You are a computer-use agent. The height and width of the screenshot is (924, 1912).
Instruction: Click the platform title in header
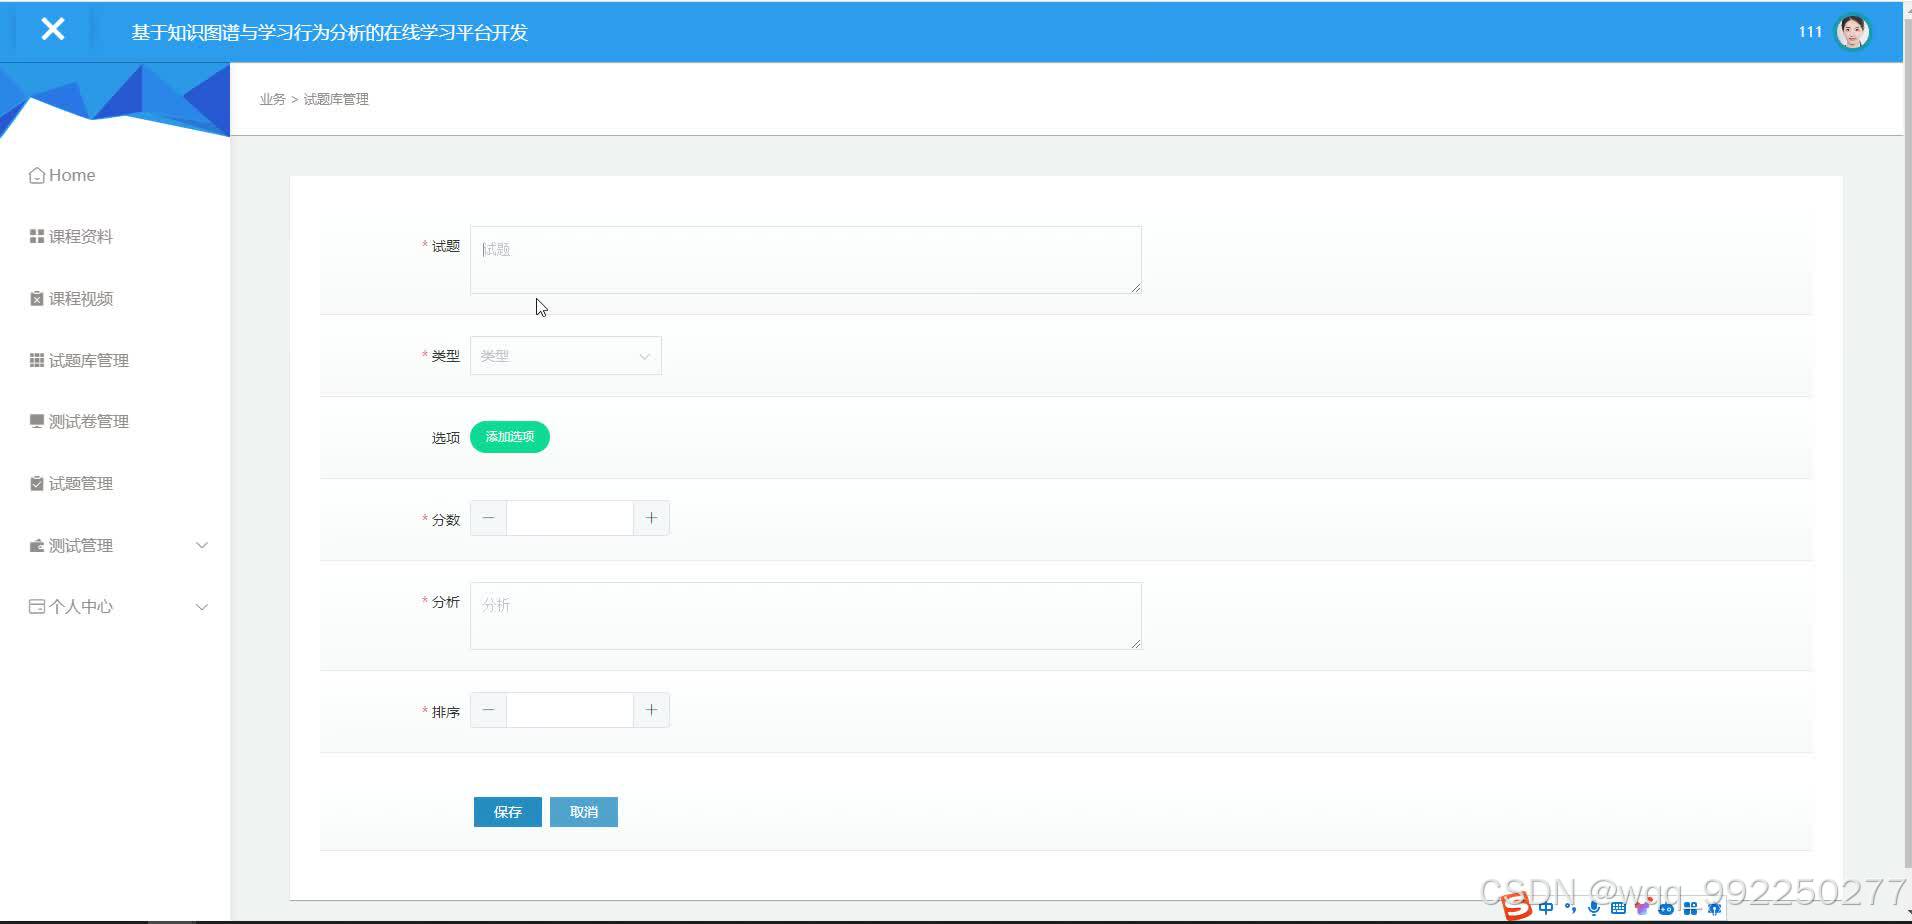point(330,32)
